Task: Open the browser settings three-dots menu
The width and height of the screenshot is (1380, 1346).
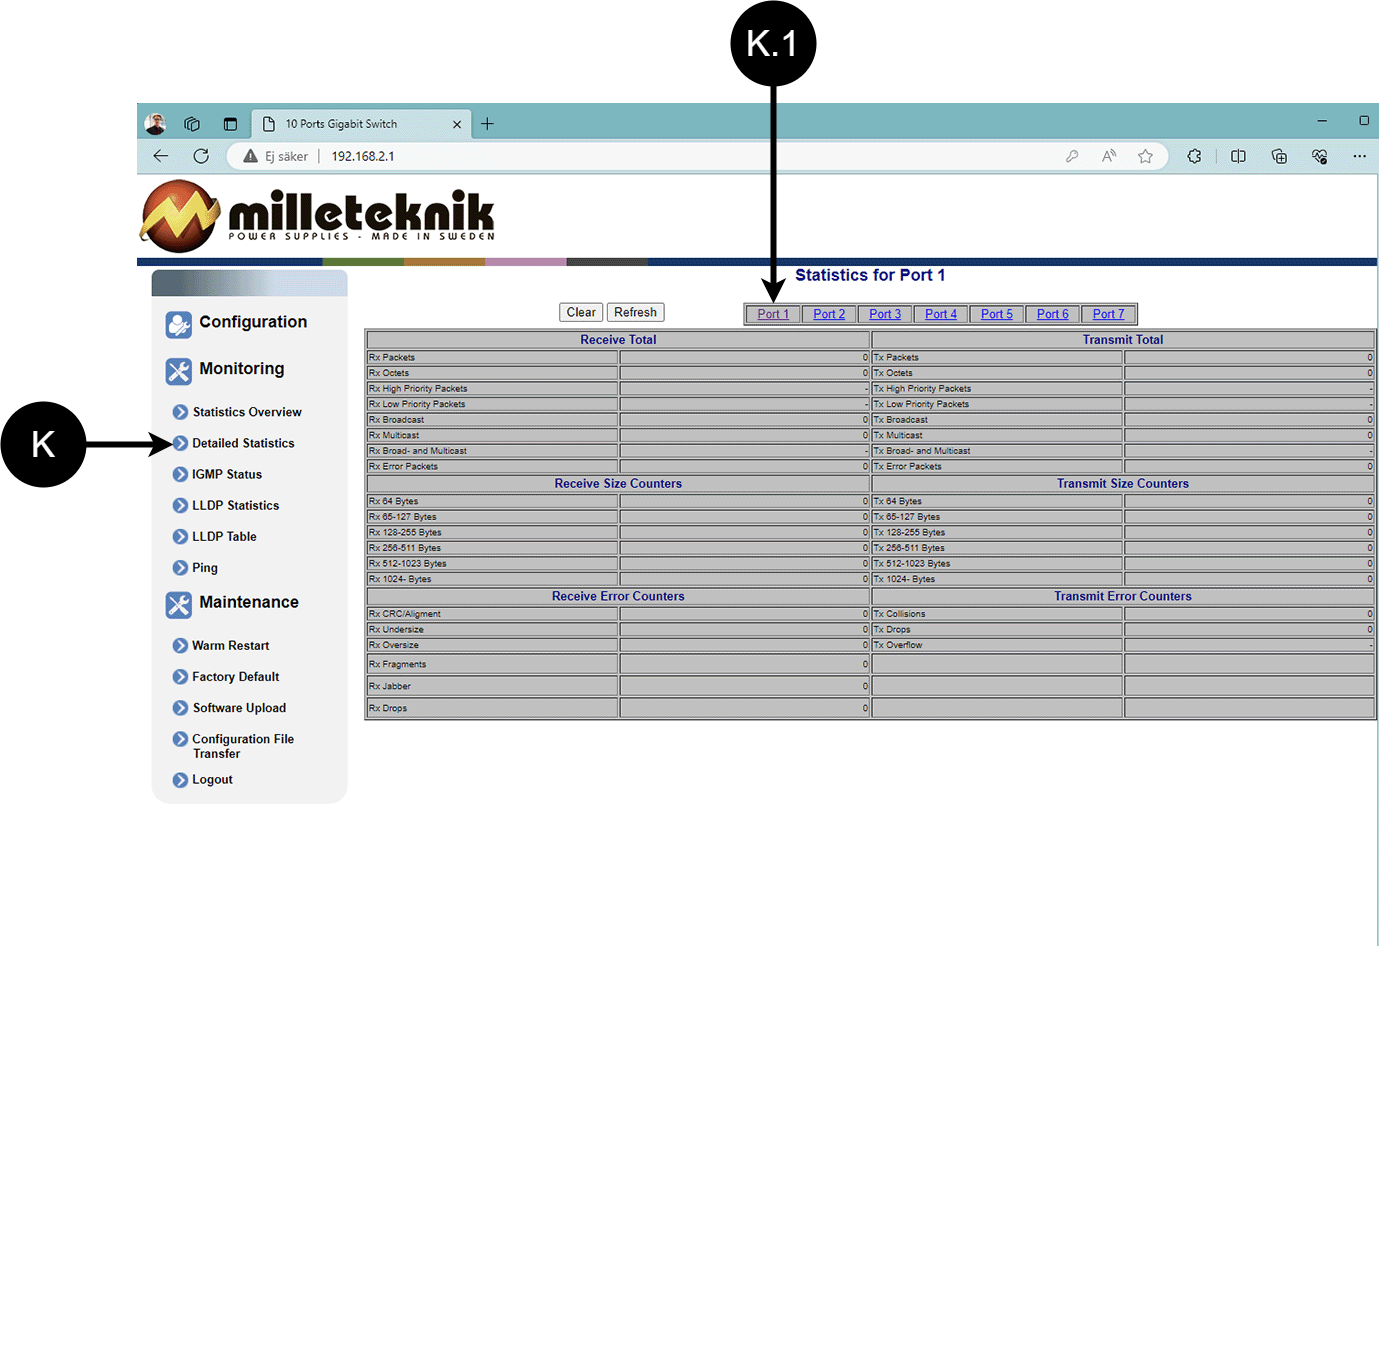Action: click(x=1359, y=156)
